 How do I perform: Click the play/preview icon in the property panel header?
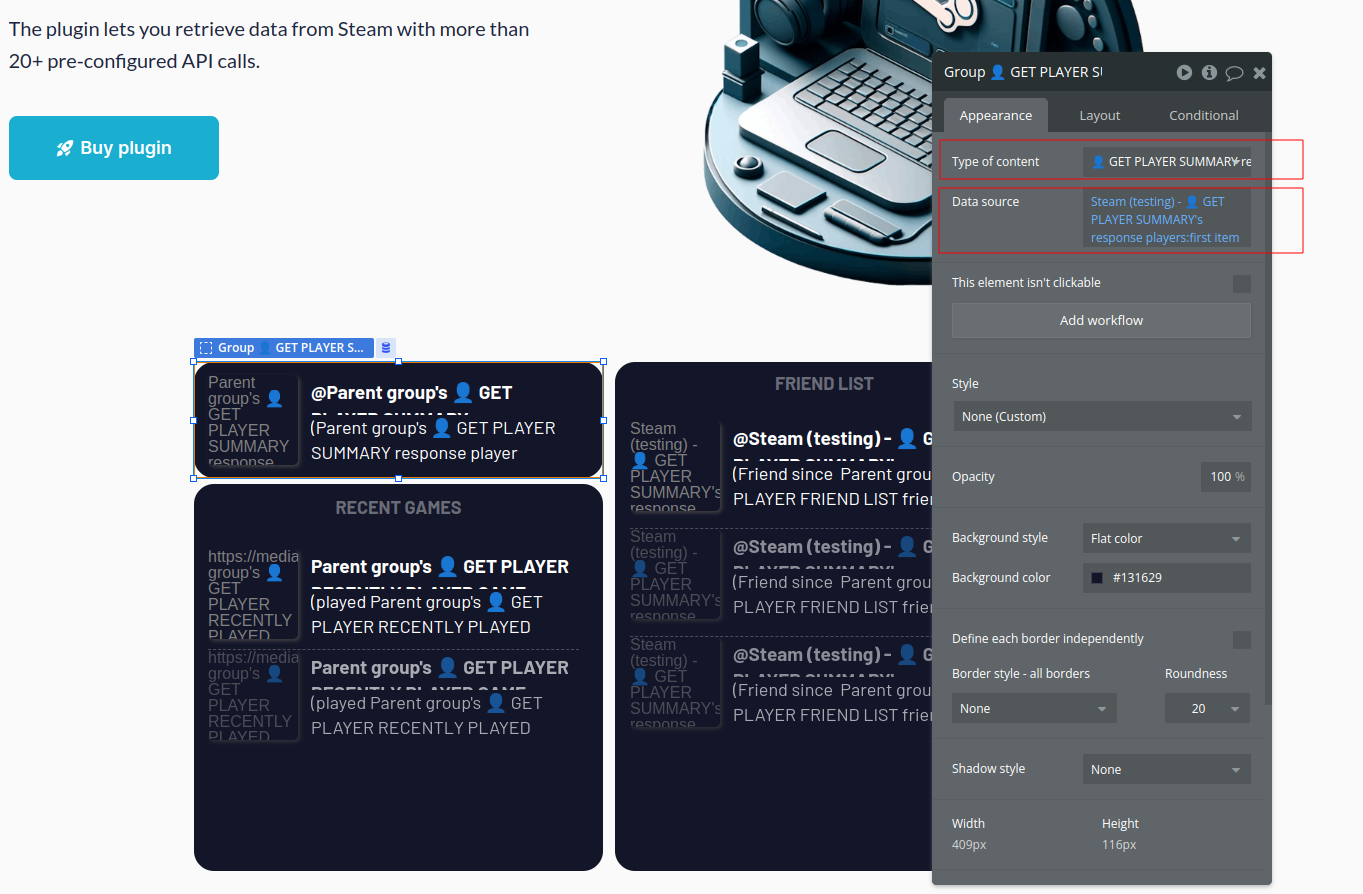(1184, 72)
